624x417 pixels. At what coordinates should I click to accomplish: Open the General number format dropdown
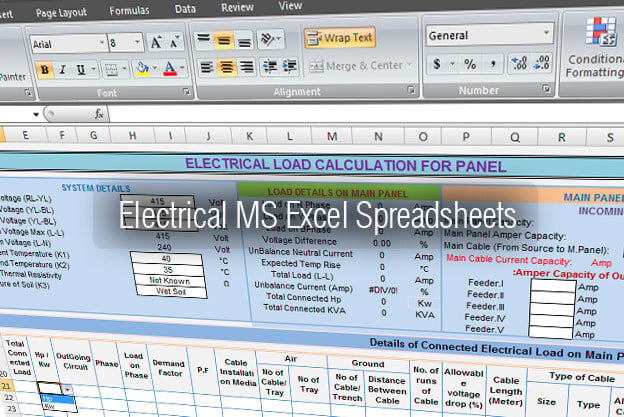pyautogui.click(x=547, y=33)
